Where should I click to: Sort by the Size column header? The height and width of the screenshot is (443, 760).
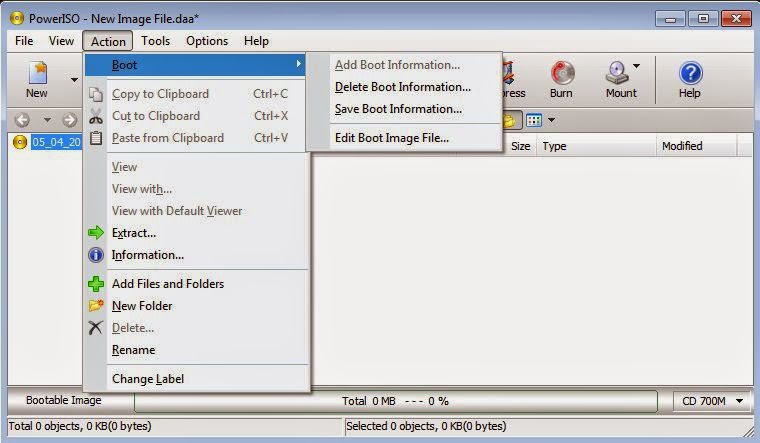520,146
